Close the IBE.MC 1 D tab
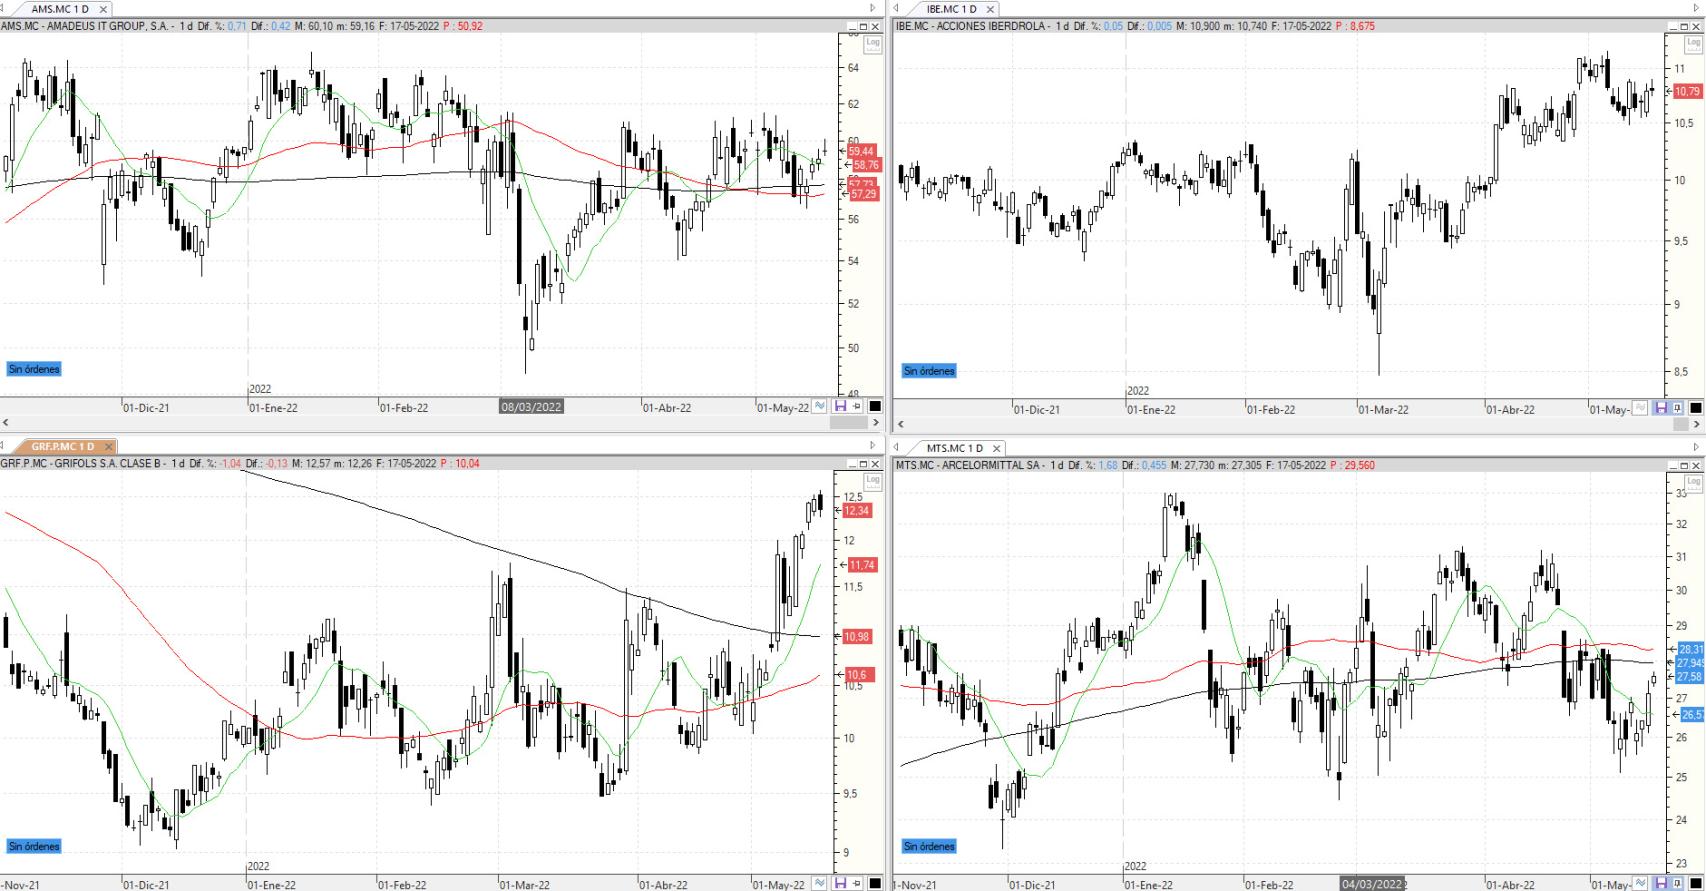Image resolution: width=1706 pixels, height=891 pixels. (x=990, y=9)
